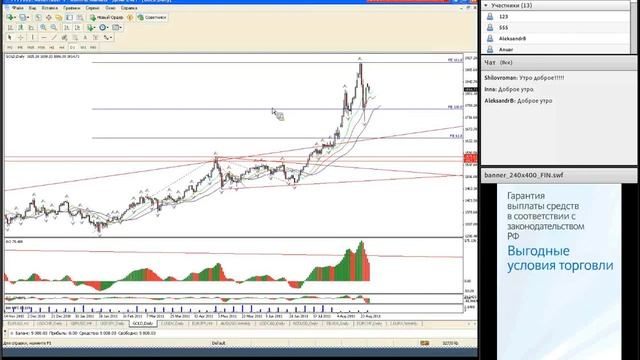Switch to the H1 timeframe
The width and height of the screenshot is (640, 360).
[51, 47]
